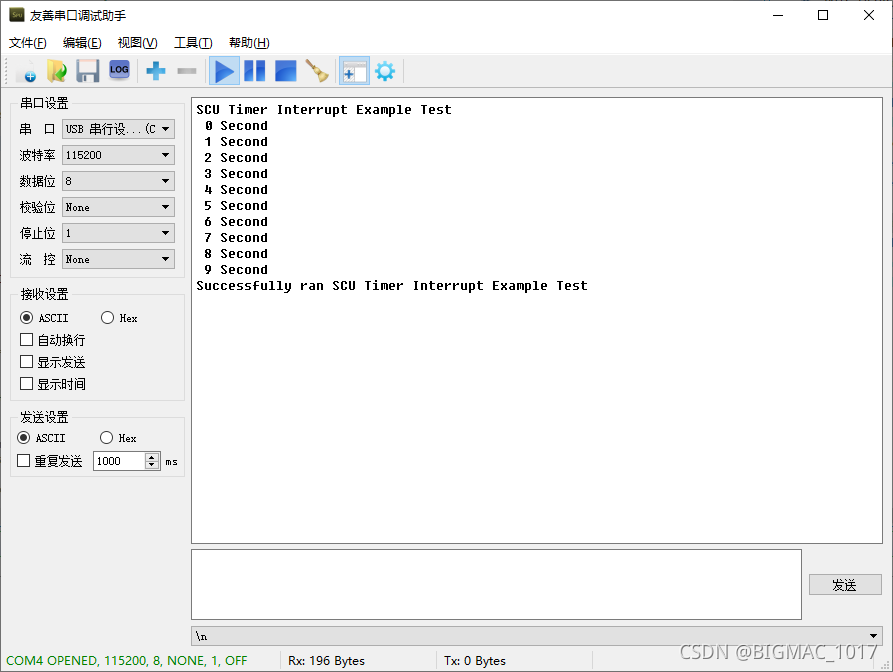Click the blue plus icon in toolbar
This screenshot has width=893, height=672.
click(x=155, y=71)
